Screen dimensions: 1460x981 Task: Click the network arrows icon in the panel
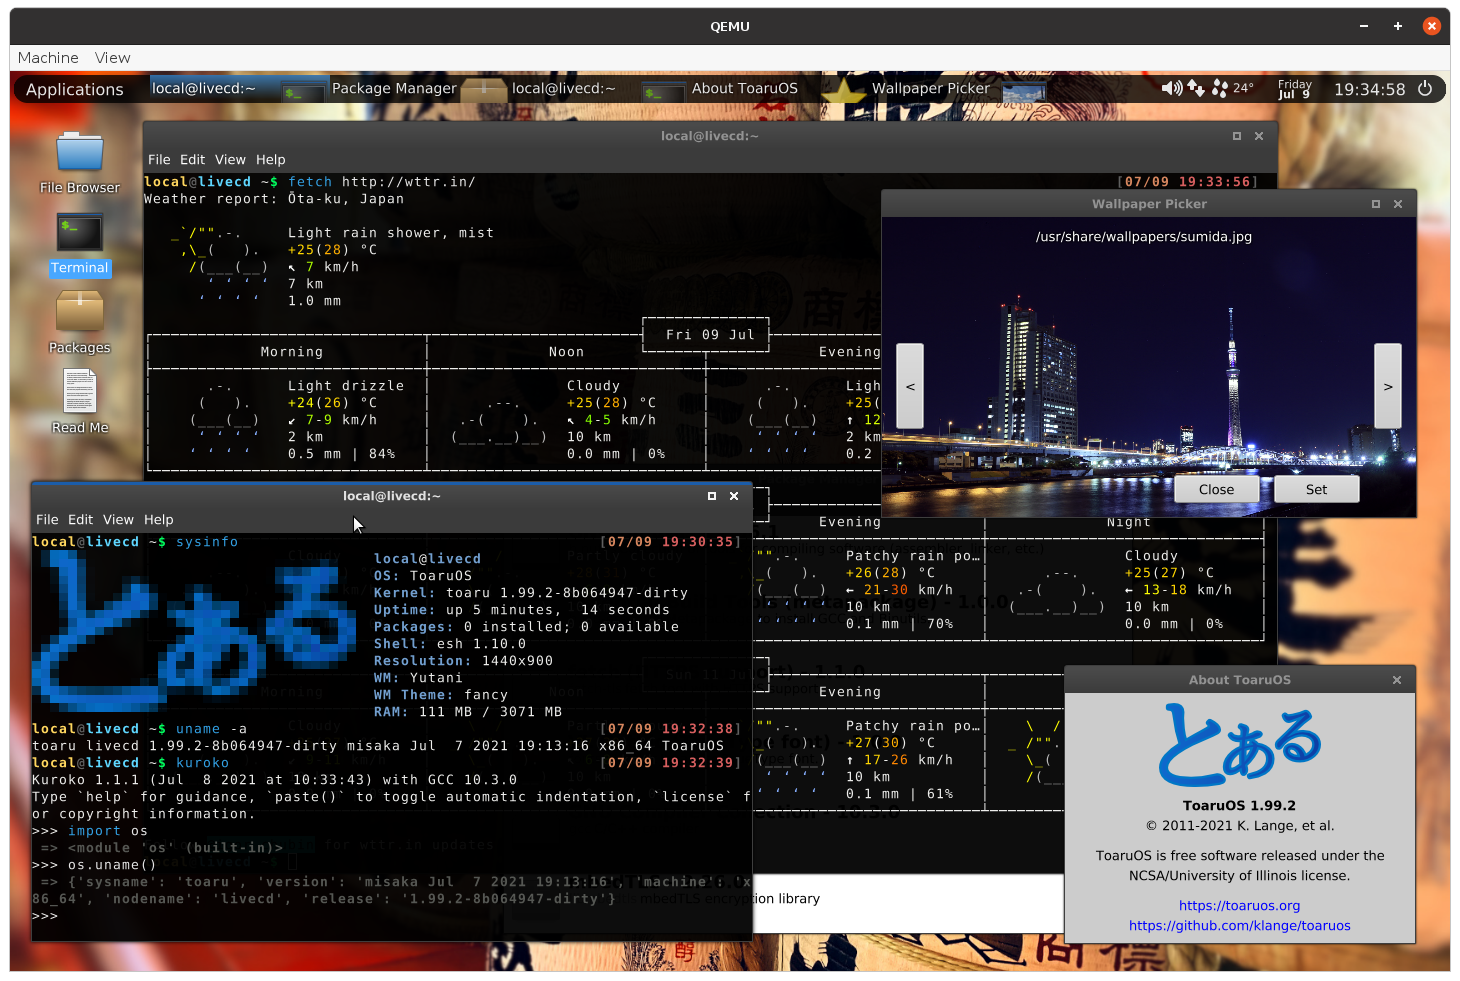(x=1196, y=88)
